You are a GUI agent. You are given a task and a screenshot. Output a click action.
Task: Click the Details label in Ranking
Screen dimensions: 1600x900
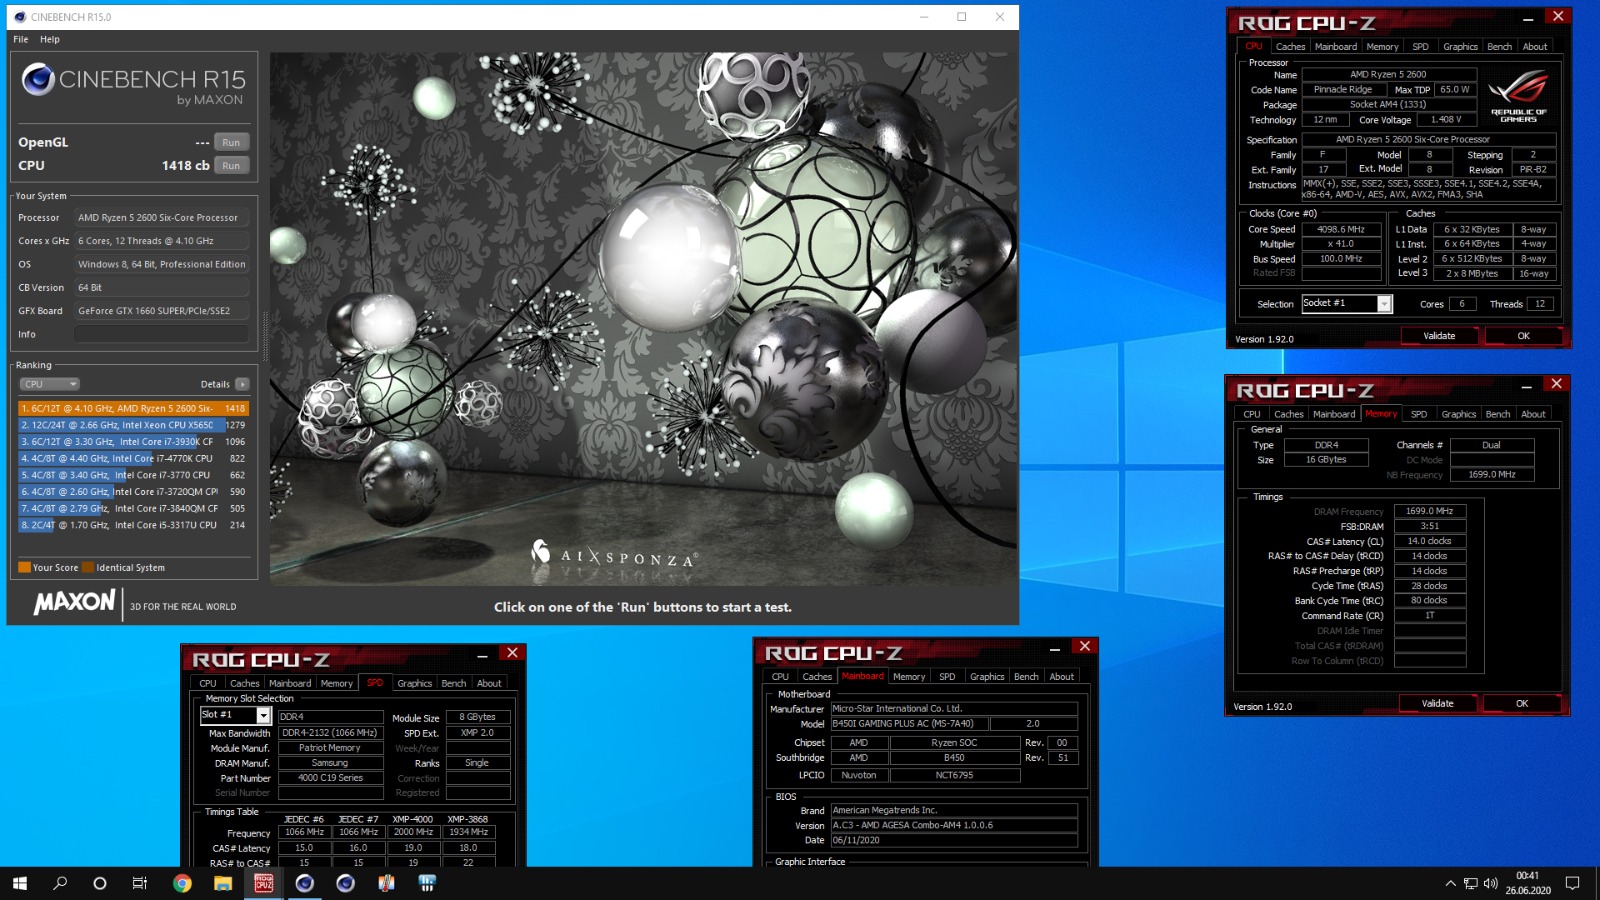(x=215, y=384)
